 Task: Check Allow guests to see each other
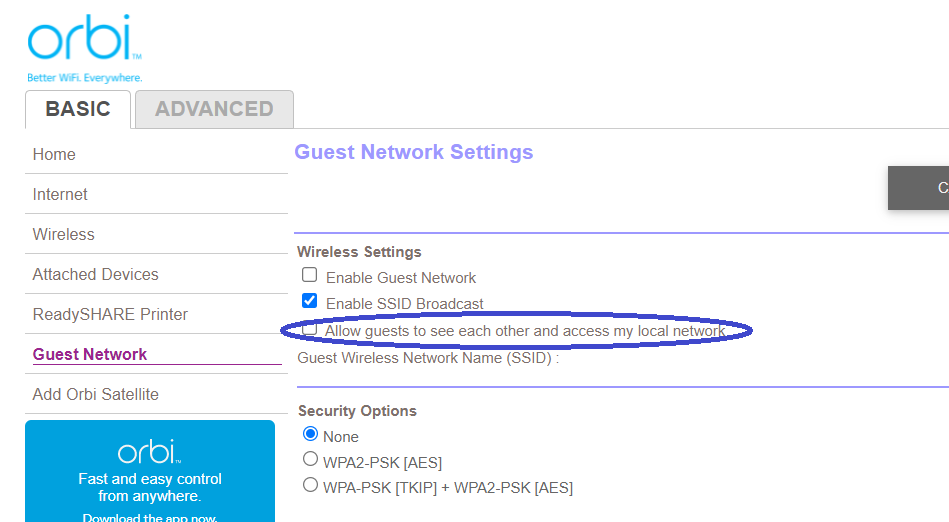tap(309, 329)
